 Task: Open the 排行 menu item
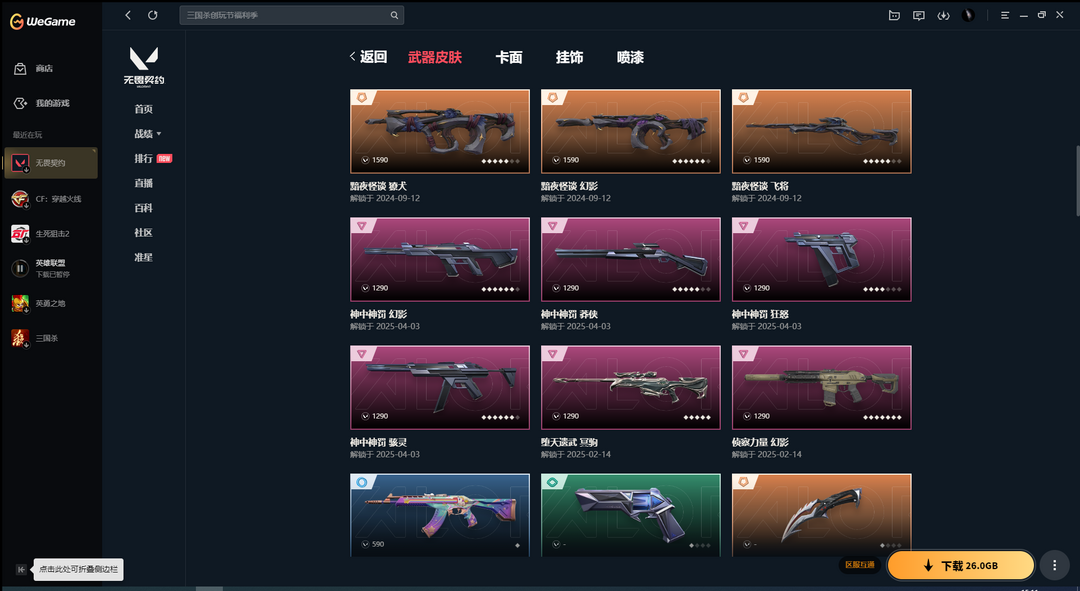click(143, 158)
